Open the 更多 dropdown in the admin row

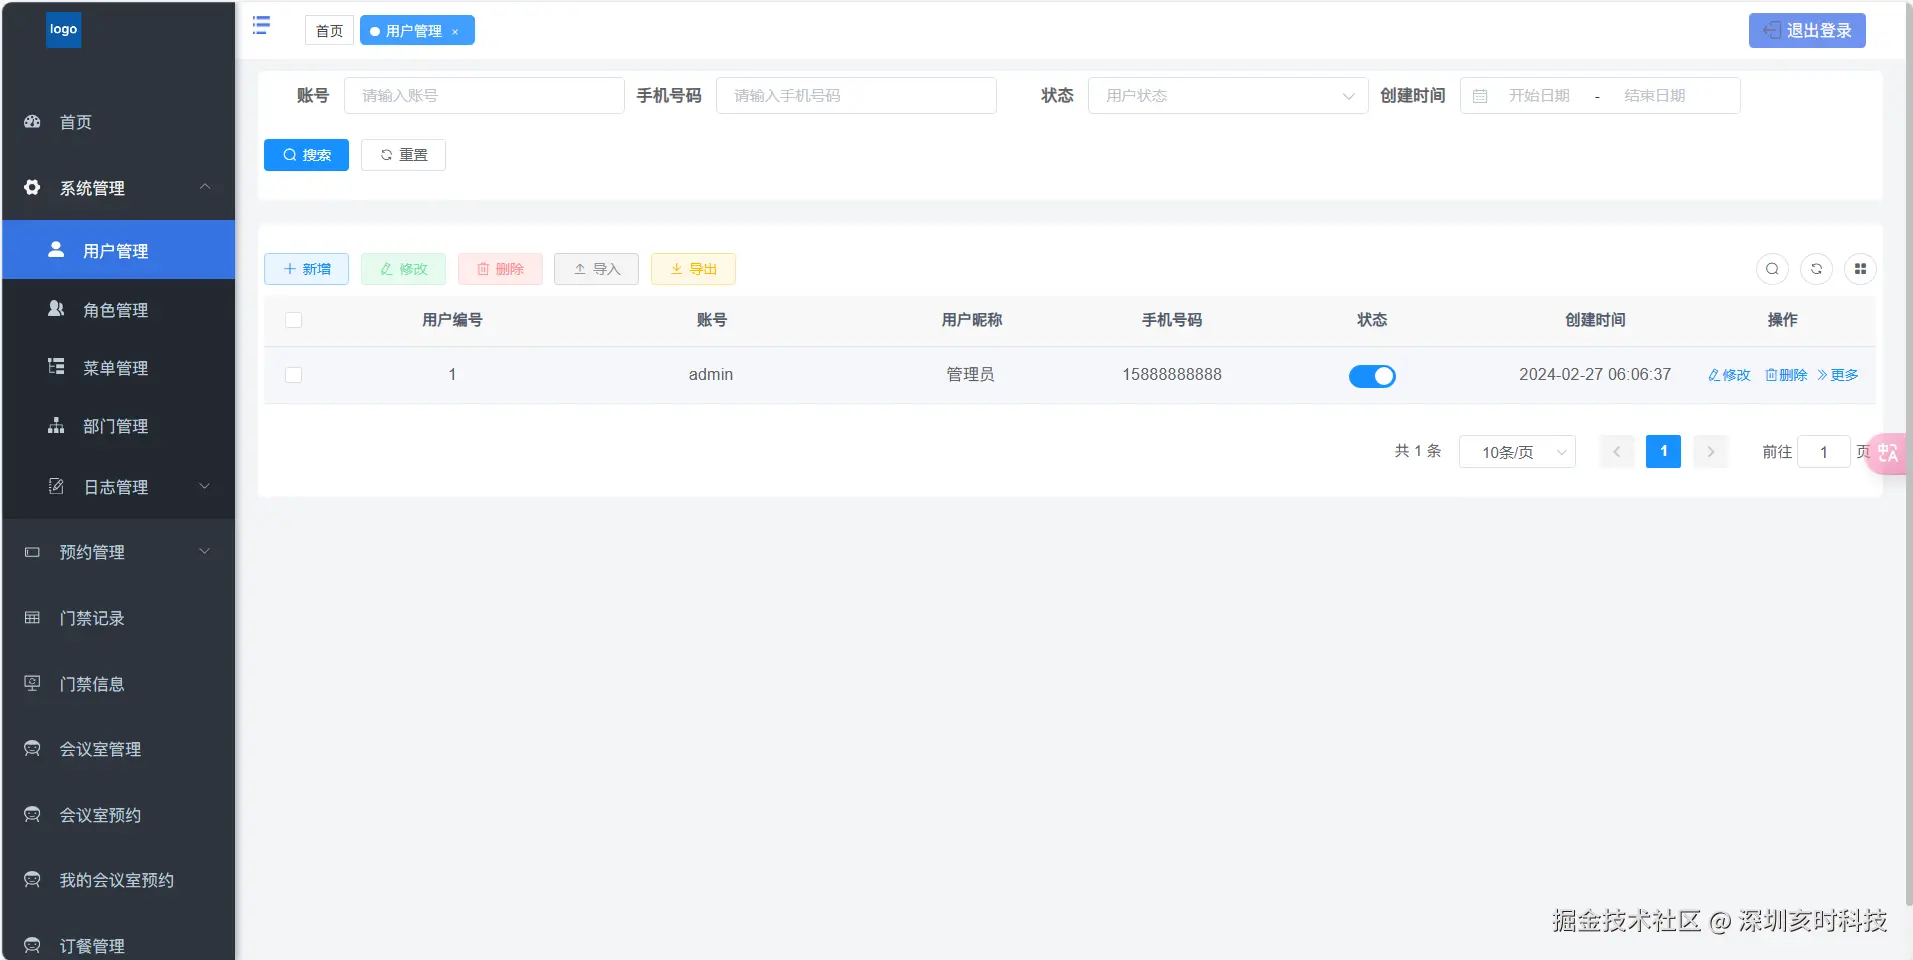1838,375
